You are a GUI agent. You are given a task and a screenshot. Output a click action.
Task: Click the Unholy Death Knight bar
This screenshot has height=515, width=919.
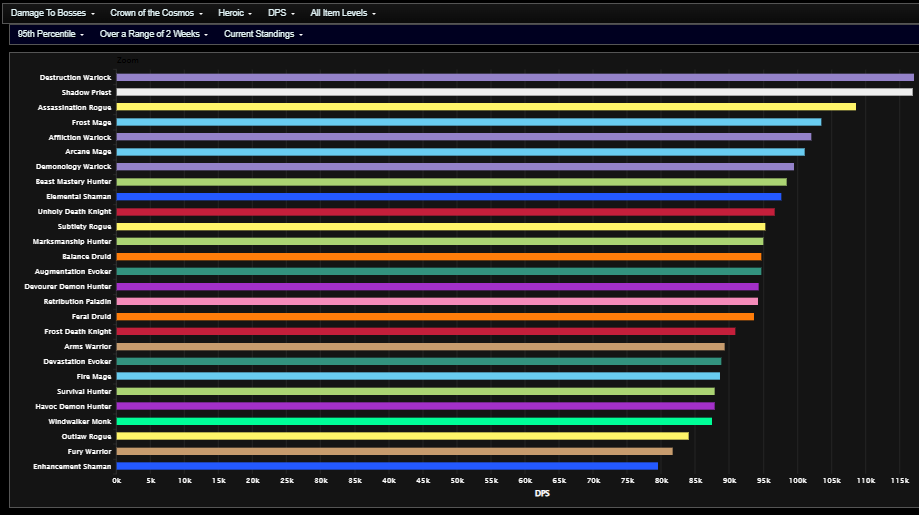(446, 212)
